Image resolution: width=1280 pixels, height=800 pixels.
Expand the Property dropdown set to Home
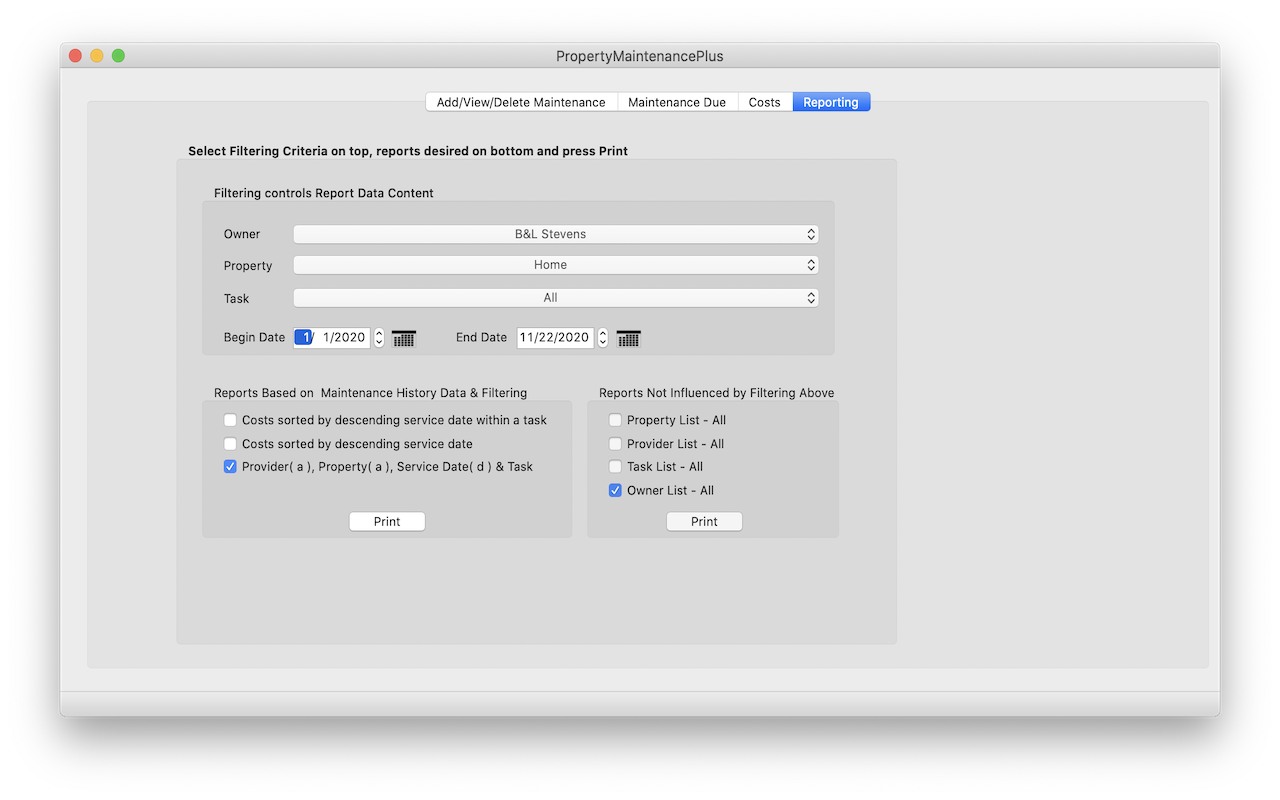click(555, 265)
